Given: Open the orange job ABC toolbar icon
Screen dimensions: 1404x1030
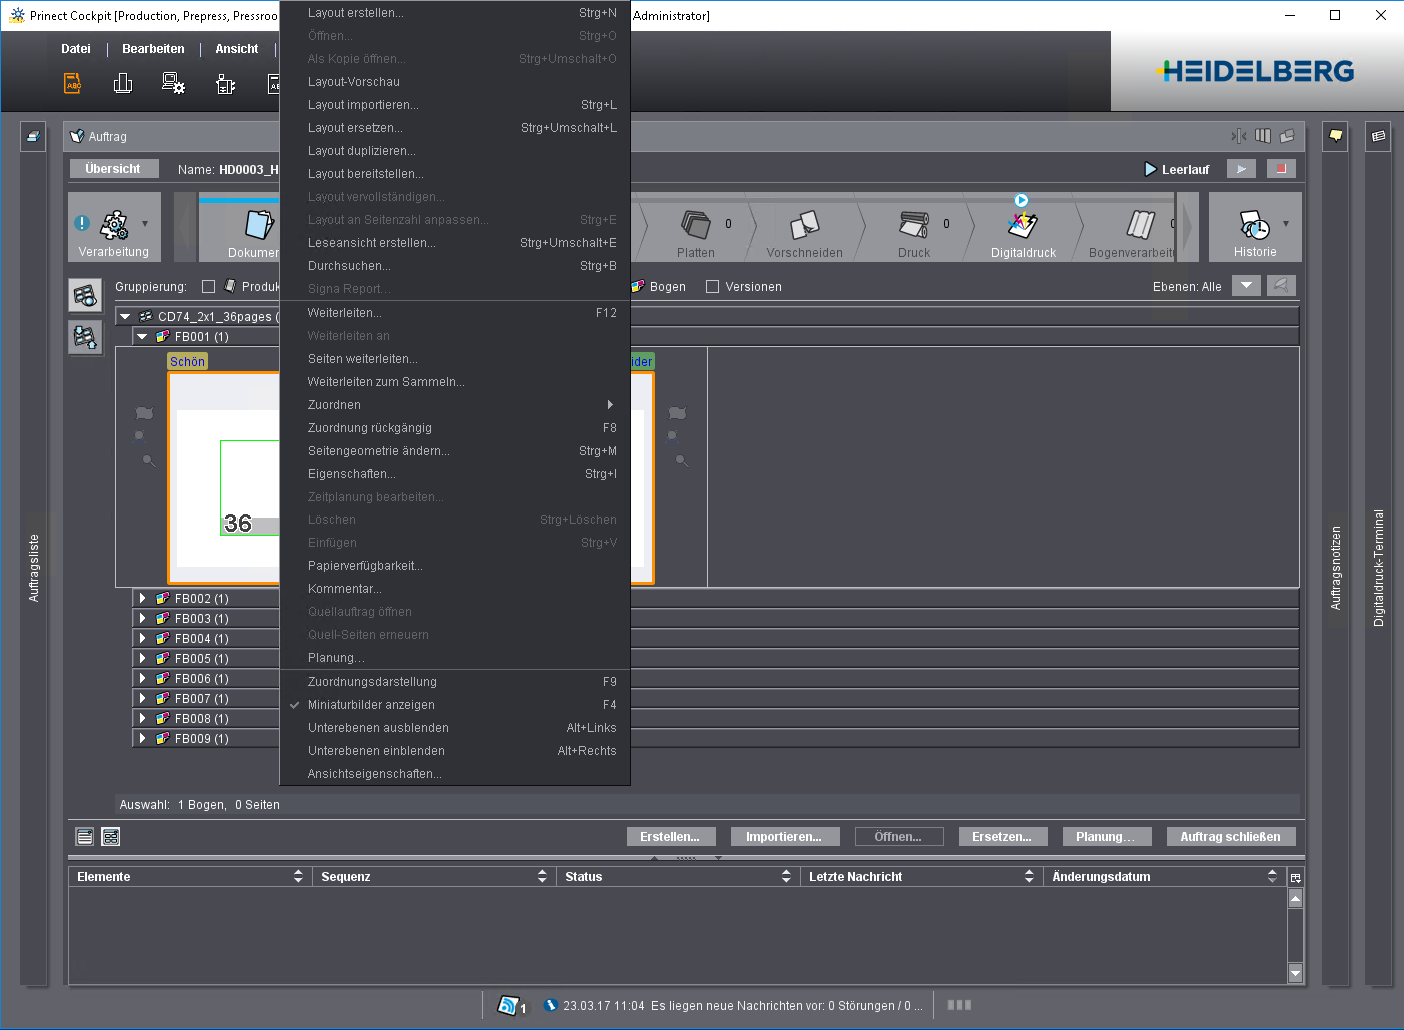Looking at the screenshot, I should tap(73, 83).
